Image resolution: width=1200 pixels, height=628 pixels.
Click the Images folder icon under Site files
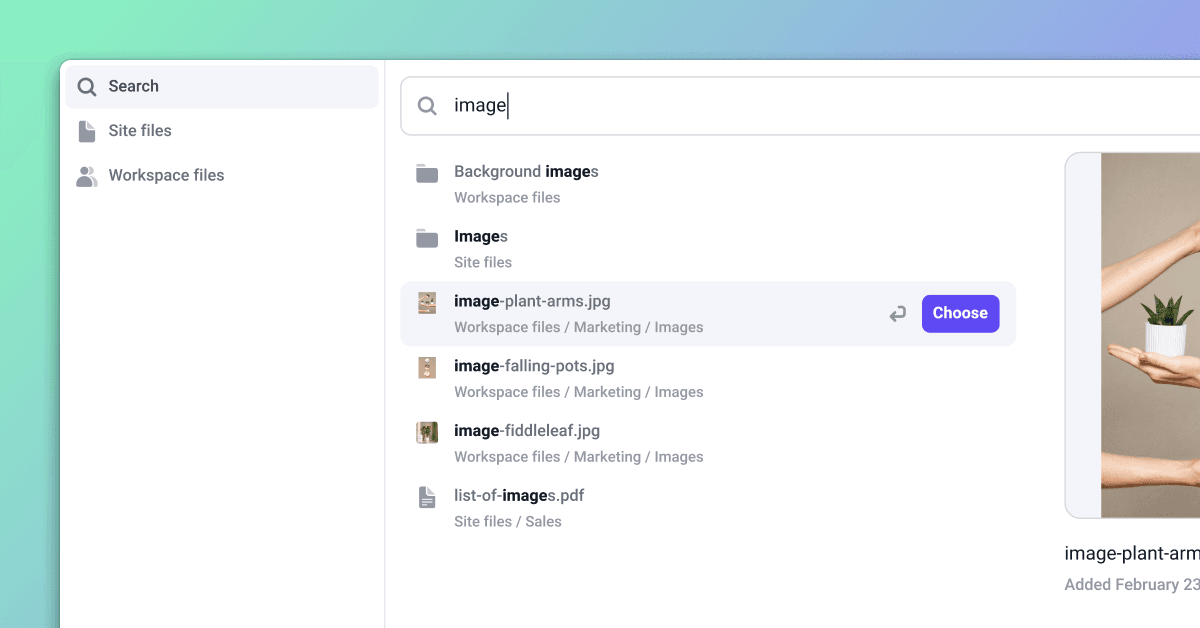click(x=426, y=238)
